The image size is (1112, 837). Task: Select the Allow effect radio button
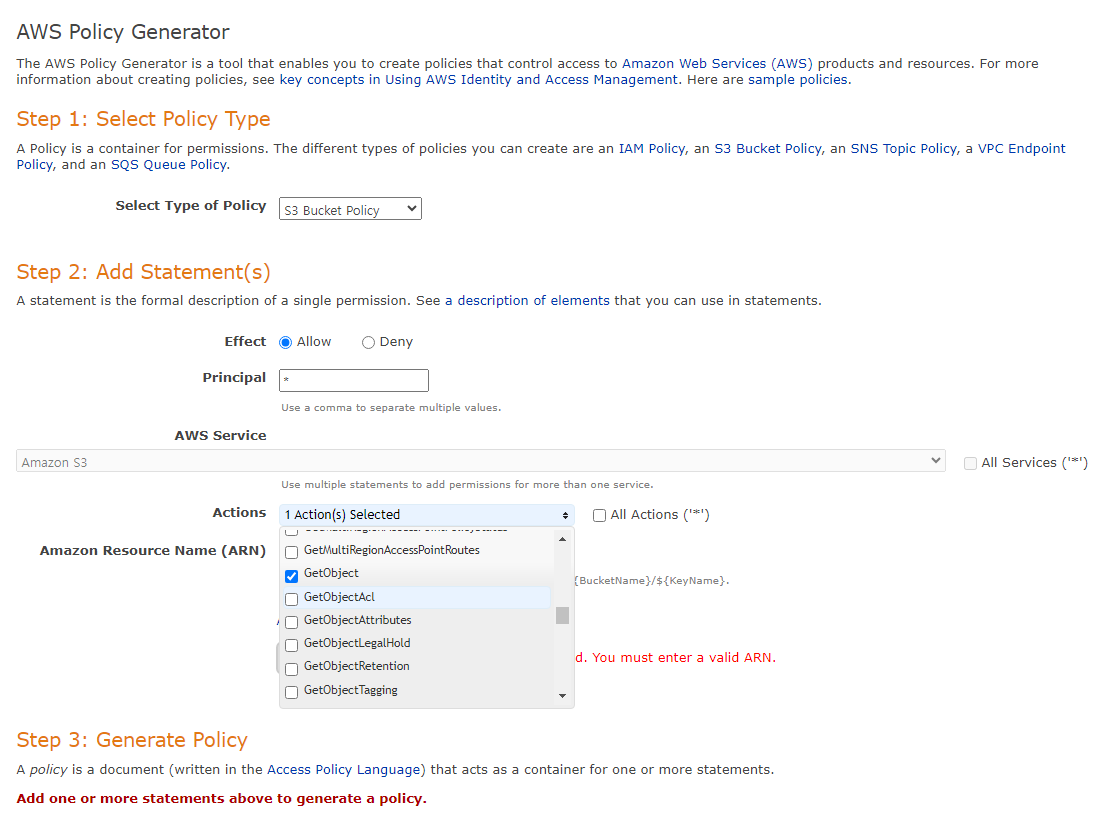pyautogui.click(x=286, y=343)
